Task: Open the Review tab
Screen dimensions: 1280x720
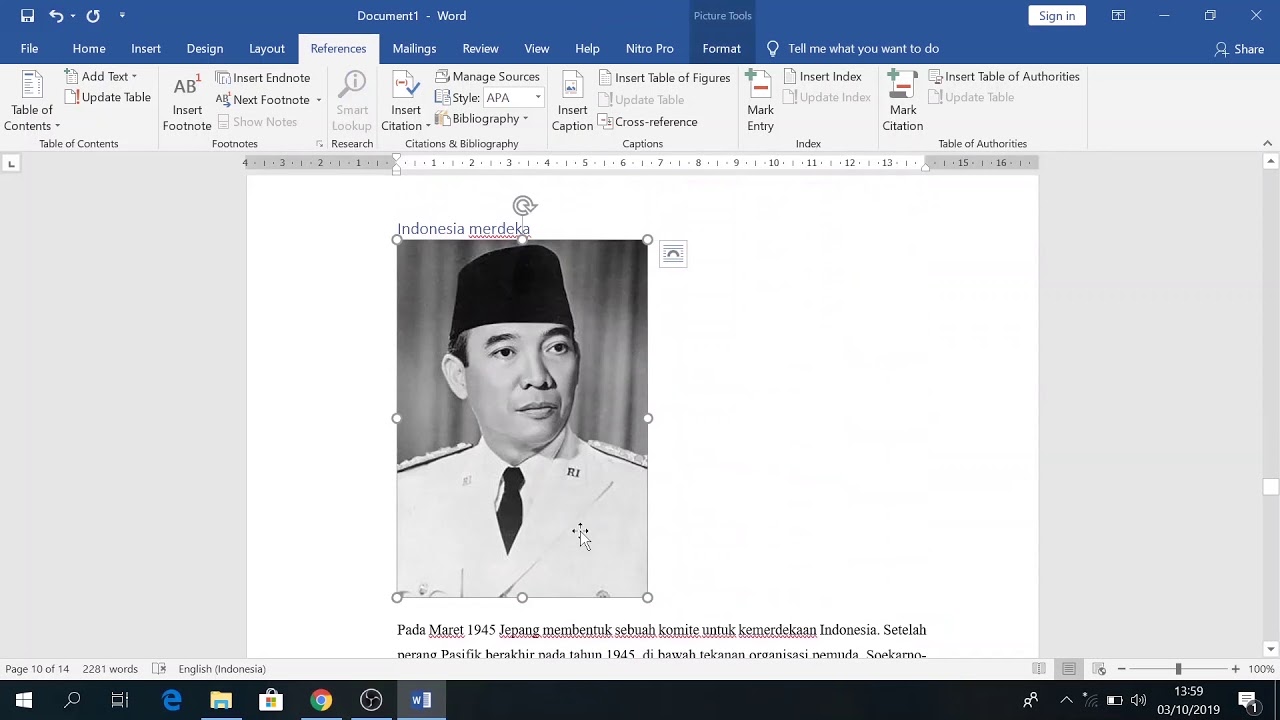Action: point(480,48)
